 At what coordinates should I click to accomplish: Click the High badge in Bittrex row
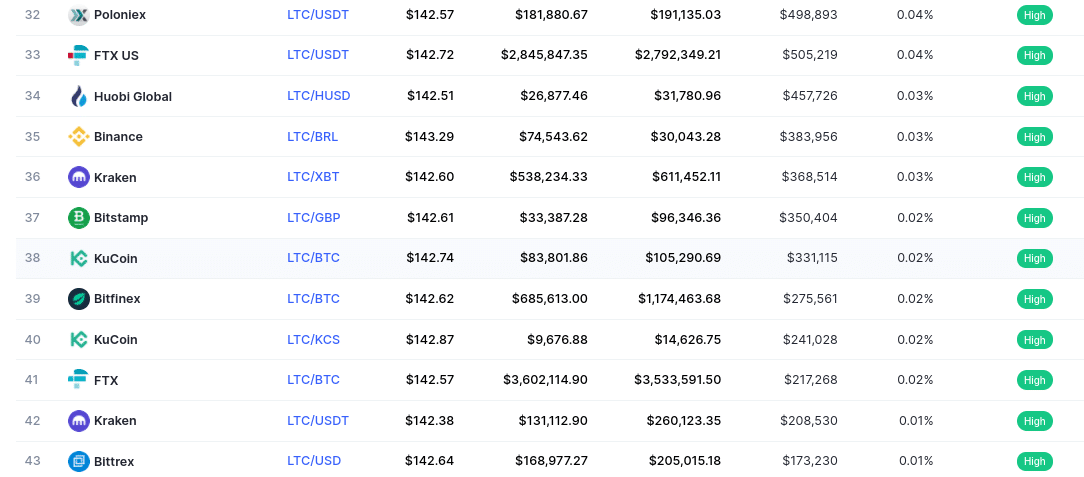pos(1034,461)
